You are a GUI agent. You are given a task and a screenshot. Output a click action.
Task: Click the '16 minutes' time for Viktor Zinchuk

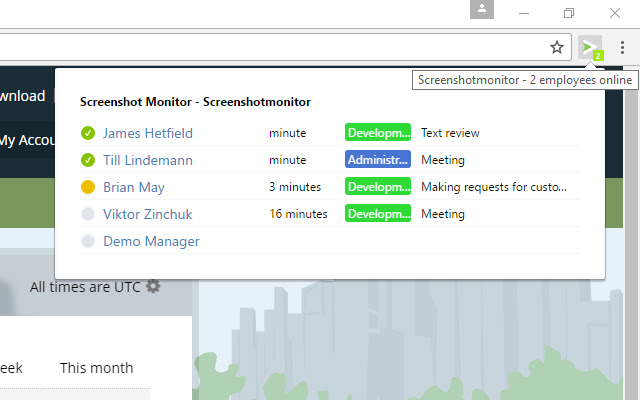pos(298,214)
